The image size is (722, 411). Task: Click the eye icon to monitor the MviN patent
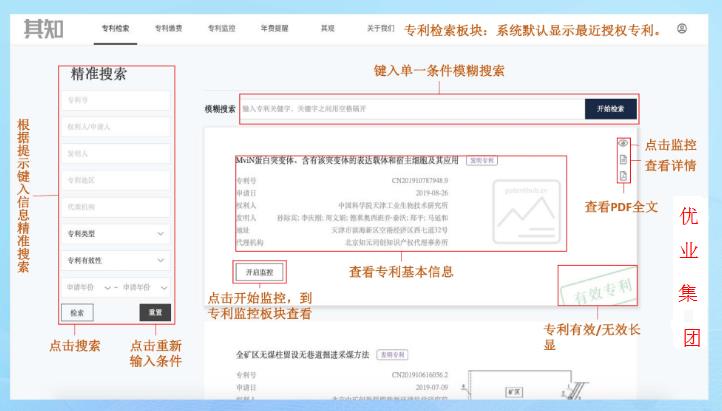coord(623,143)
